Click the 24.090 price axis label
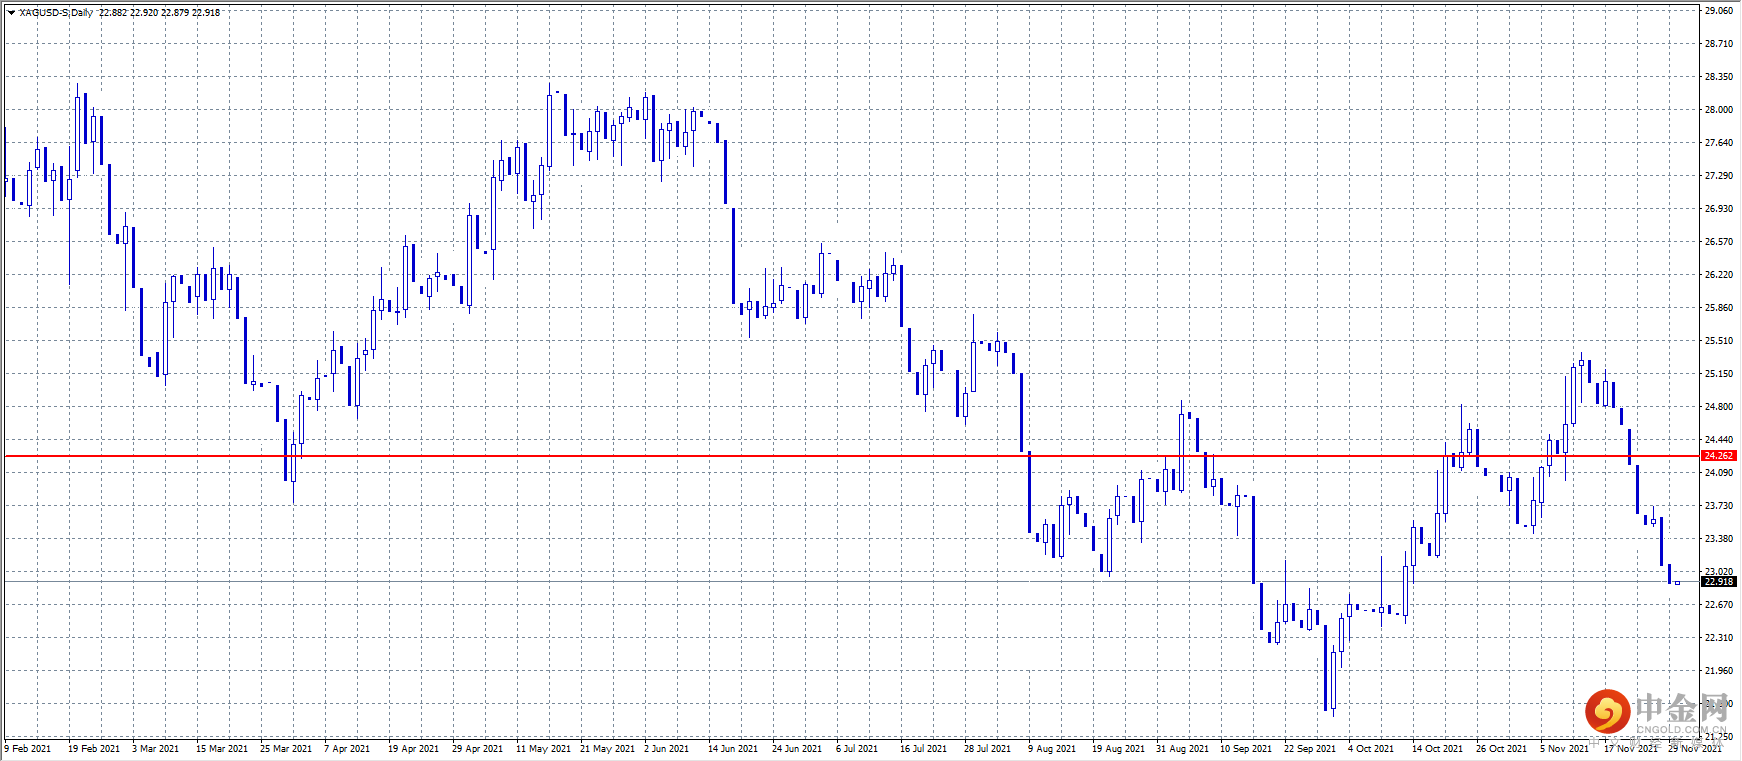 click(1719, 473)
